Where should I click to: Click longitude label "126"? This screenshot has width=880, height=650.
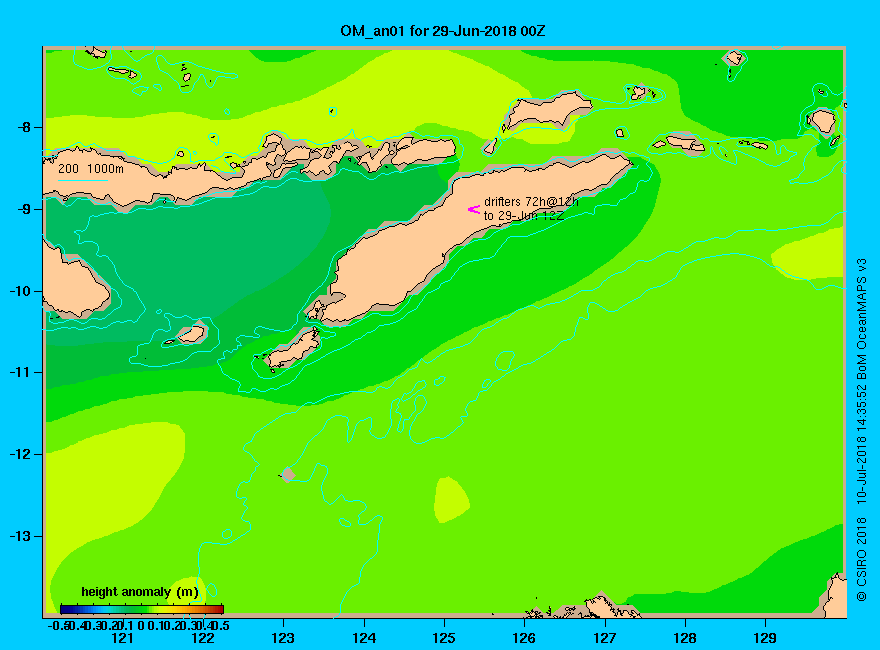(x=524, y=638)
